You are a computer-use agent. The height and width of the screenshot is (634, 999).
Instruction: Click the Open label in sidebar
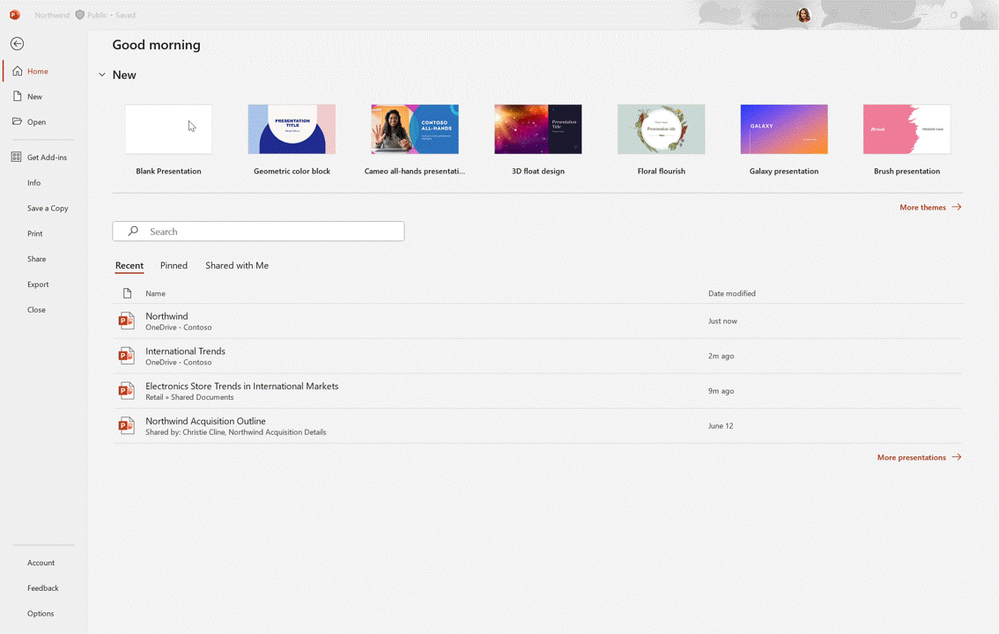(x=36, y=122)
